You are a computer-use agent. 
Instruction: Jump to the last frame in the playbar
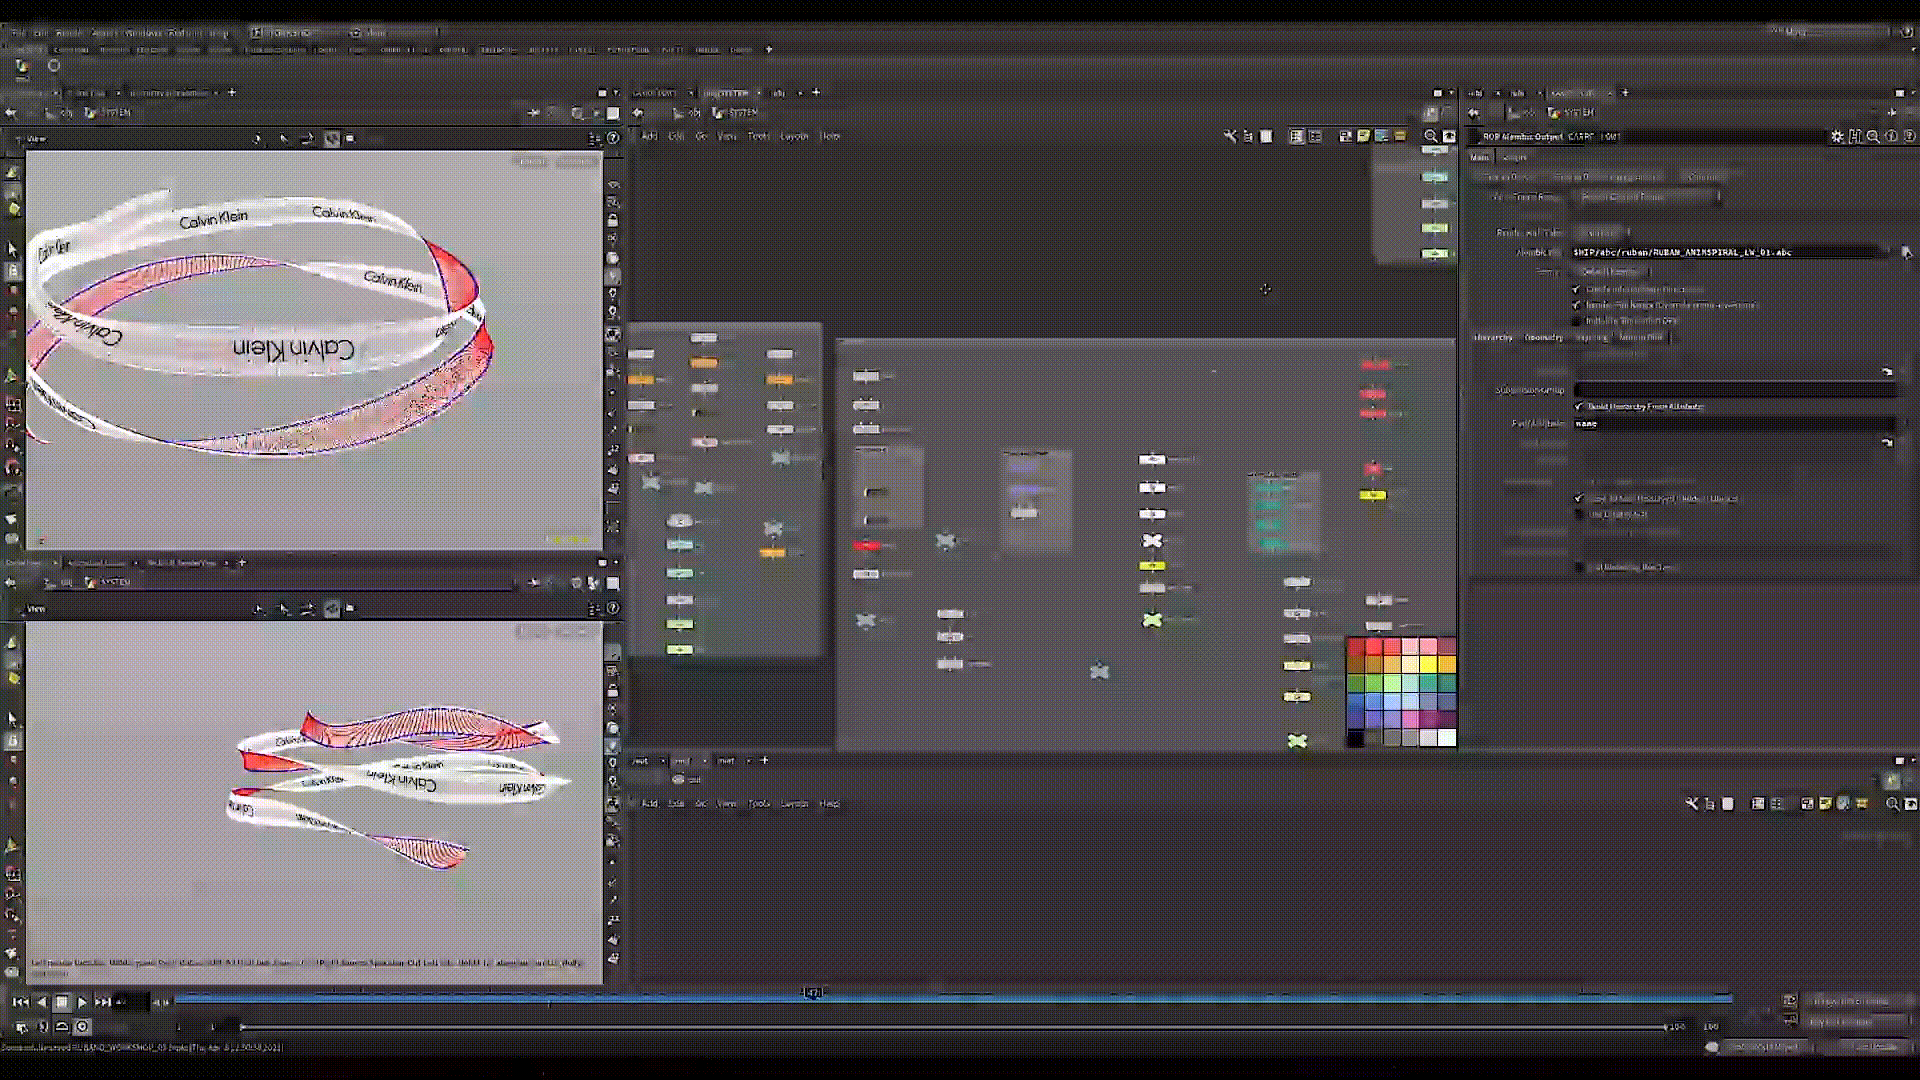[102, 1001]
